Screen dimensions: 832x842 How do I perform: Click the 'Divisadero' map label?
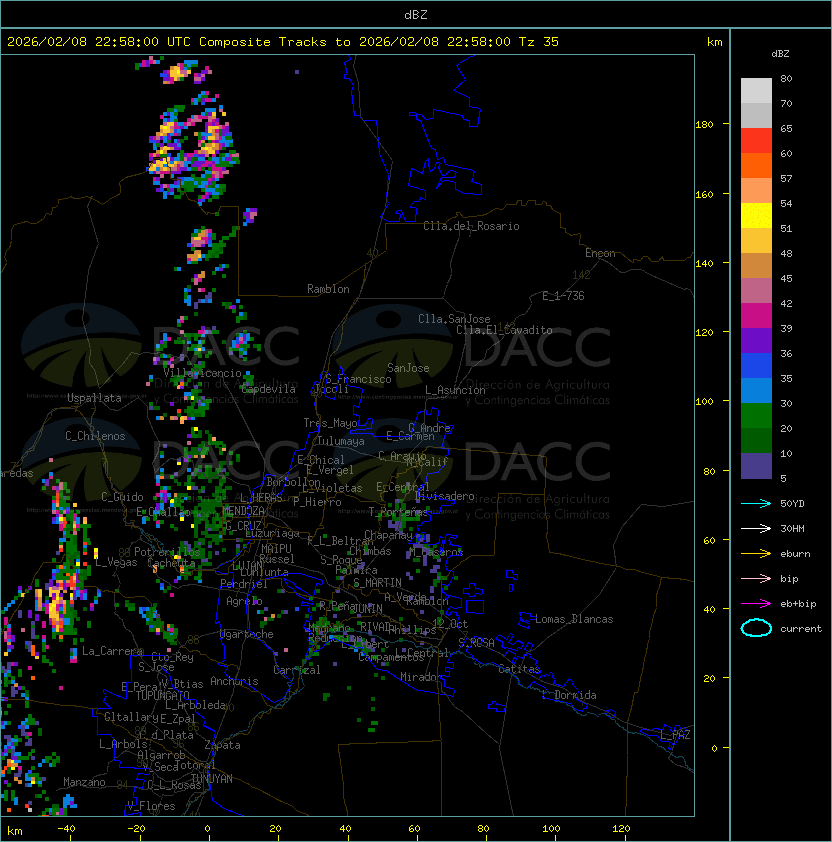tap(445, 496)
